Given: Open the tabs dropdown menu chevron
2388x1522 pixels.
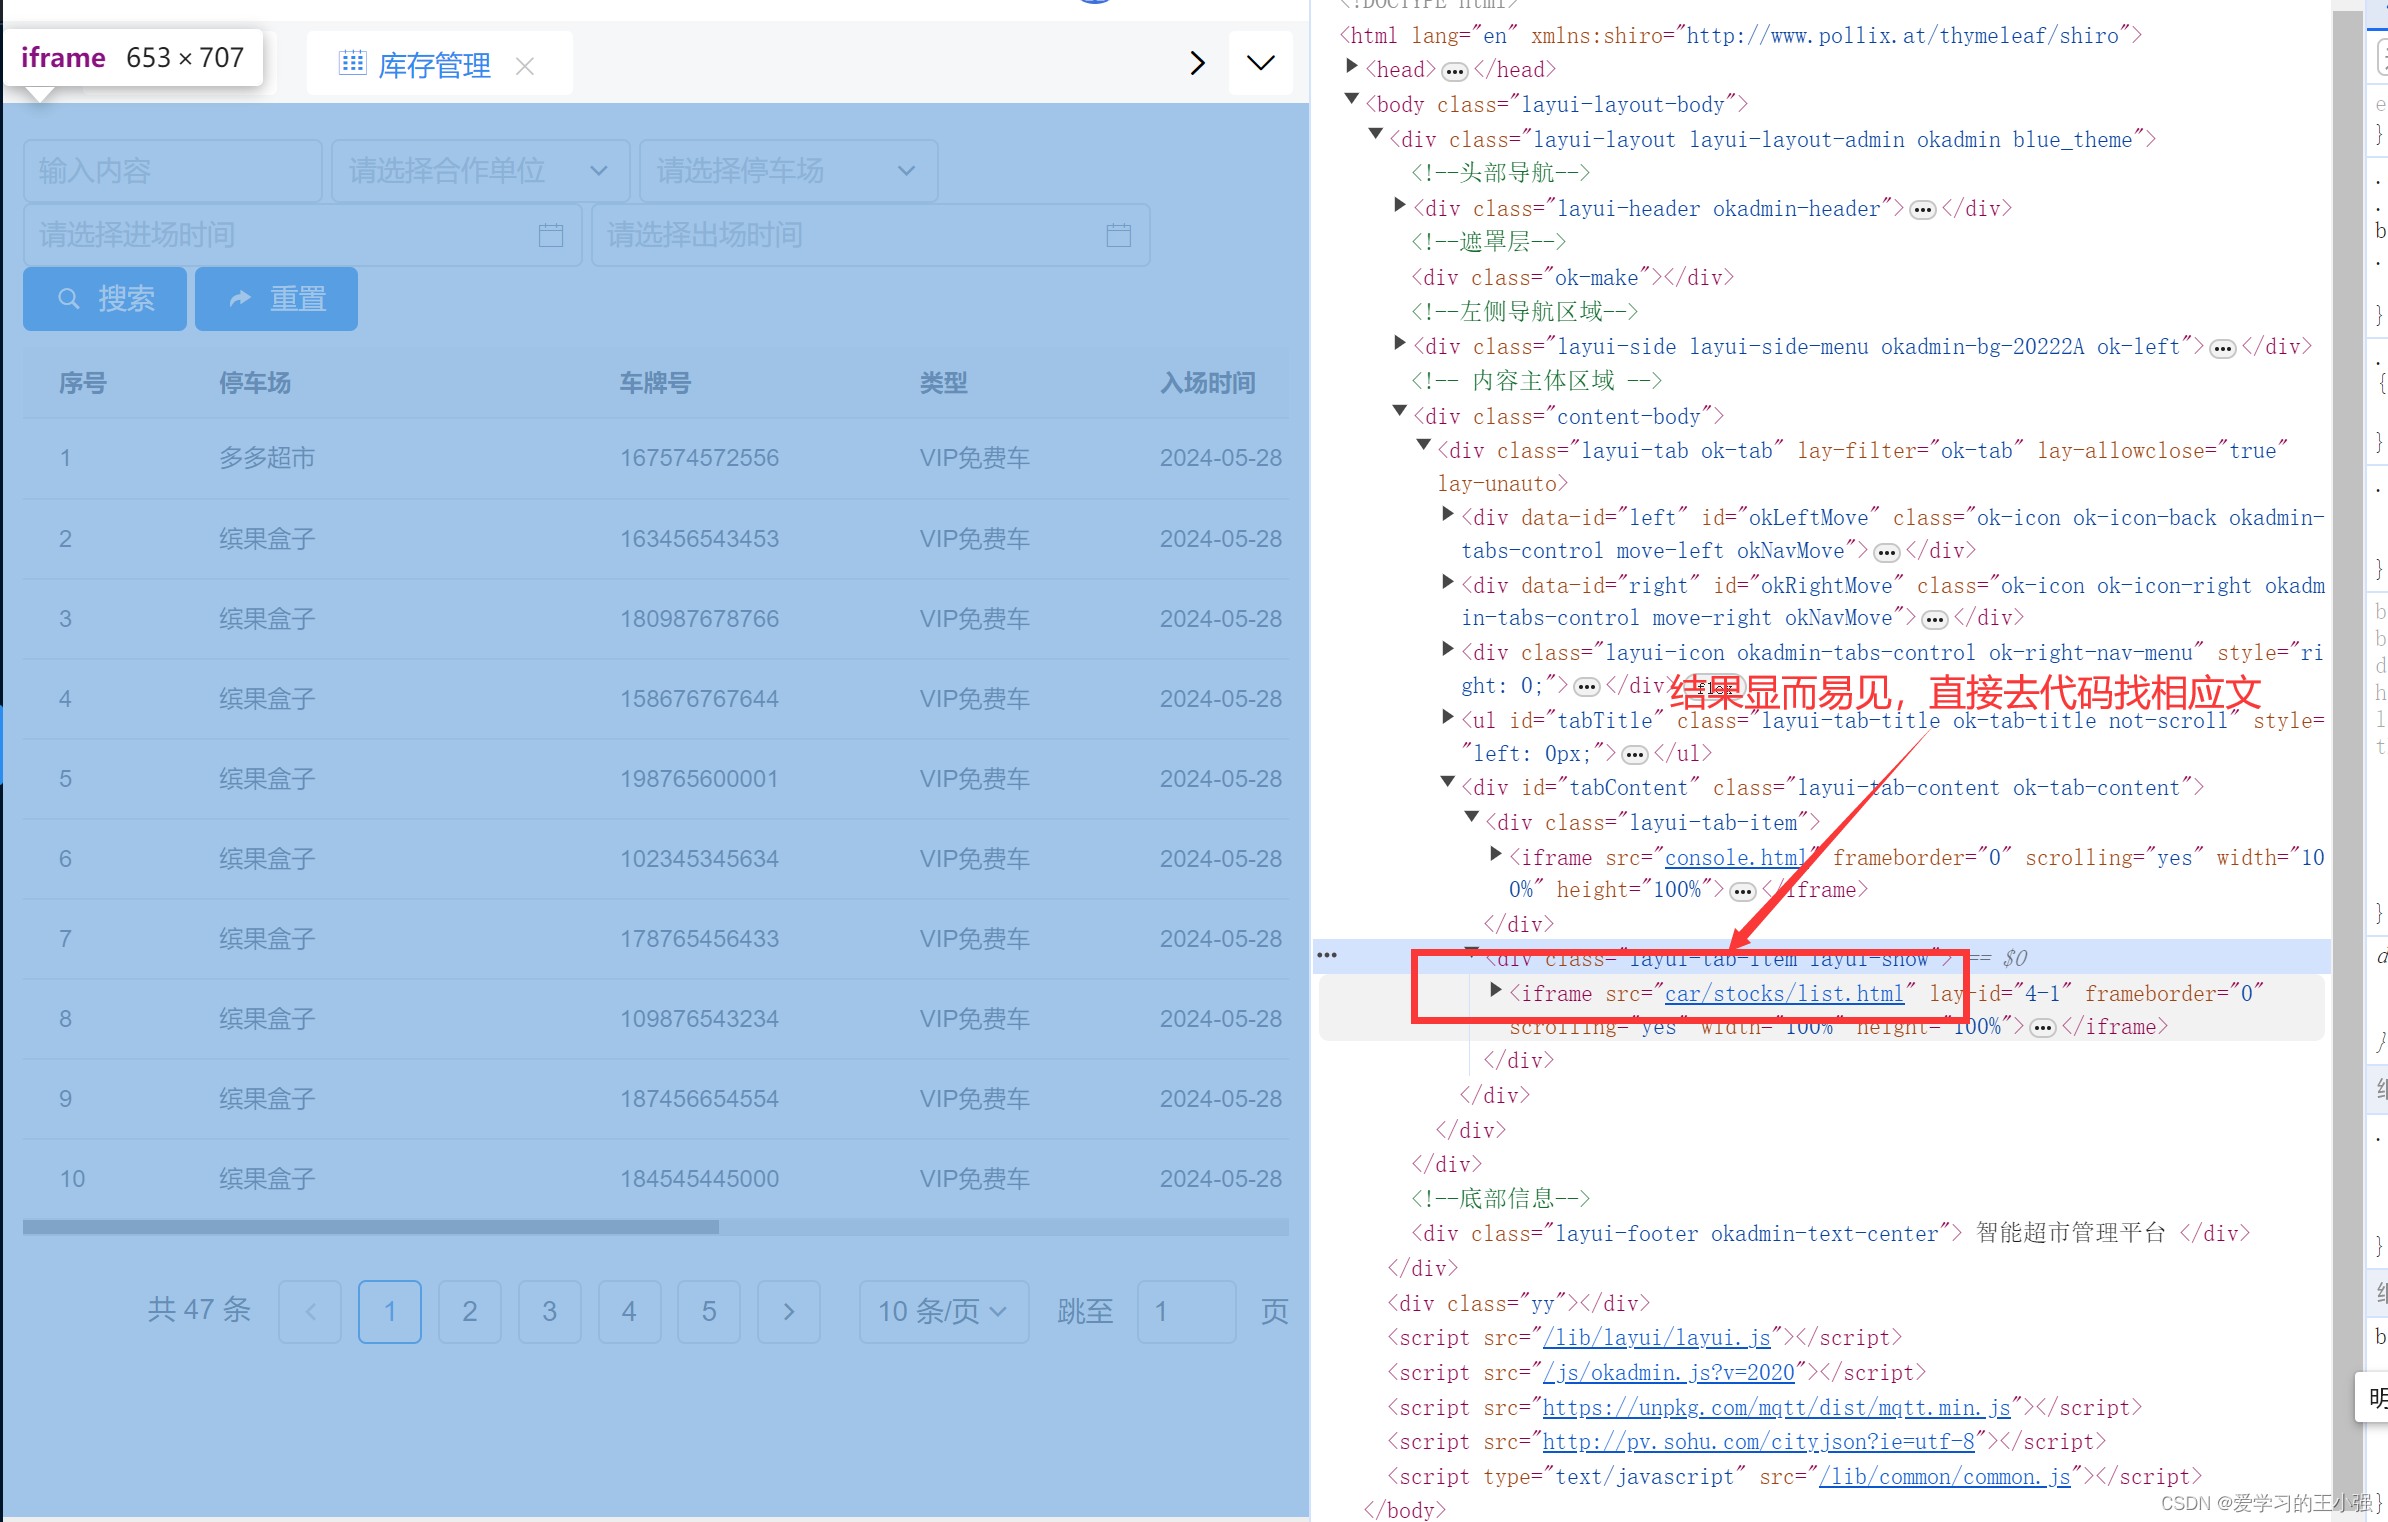Looking at the screenshot, I should pyautogui.click(x=1261, y=63).
